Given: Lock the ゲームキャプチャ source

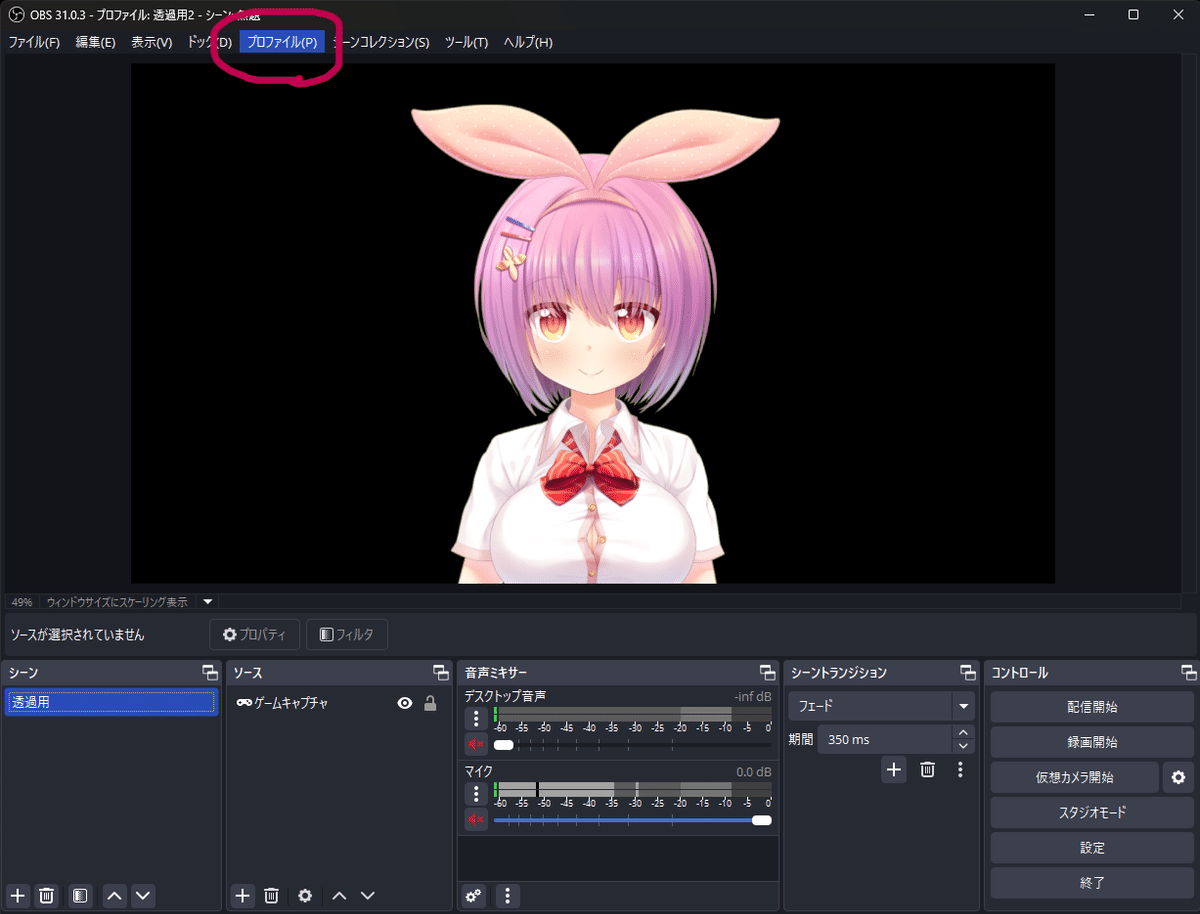Looking at the screenshot, I should [x=430, y=703].
